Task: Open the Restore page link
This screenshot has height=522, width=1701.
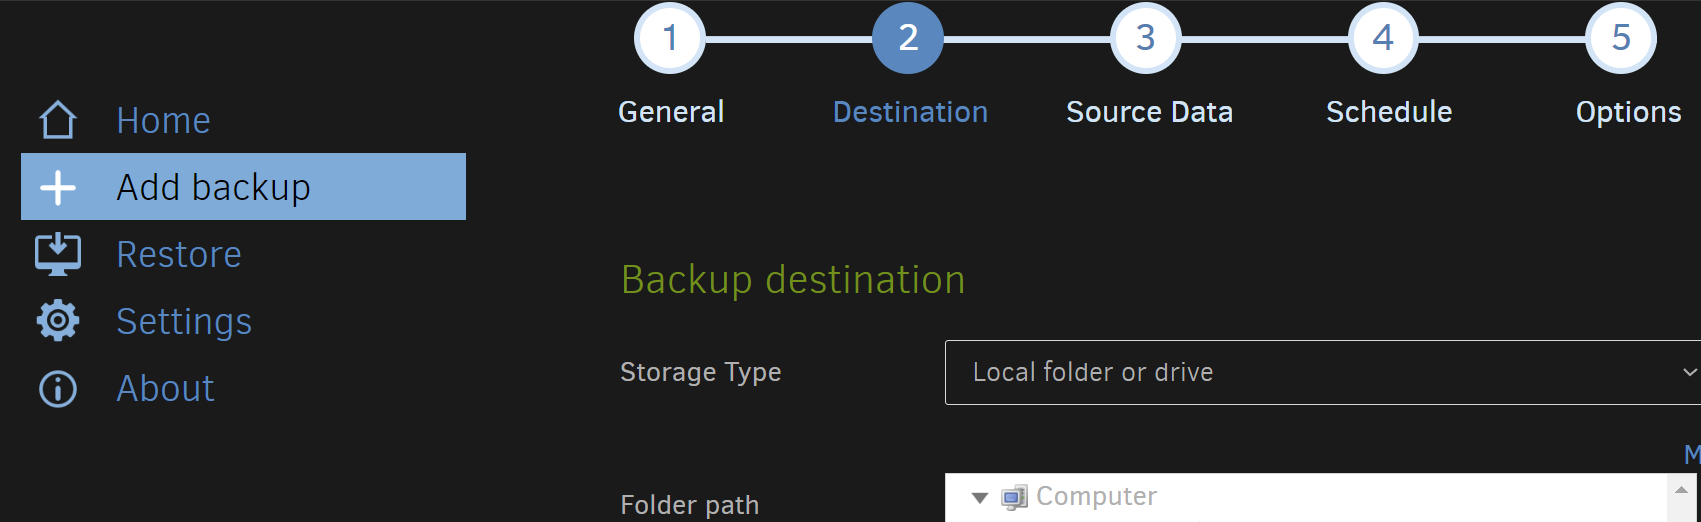Action: click(x=179, y=254)
